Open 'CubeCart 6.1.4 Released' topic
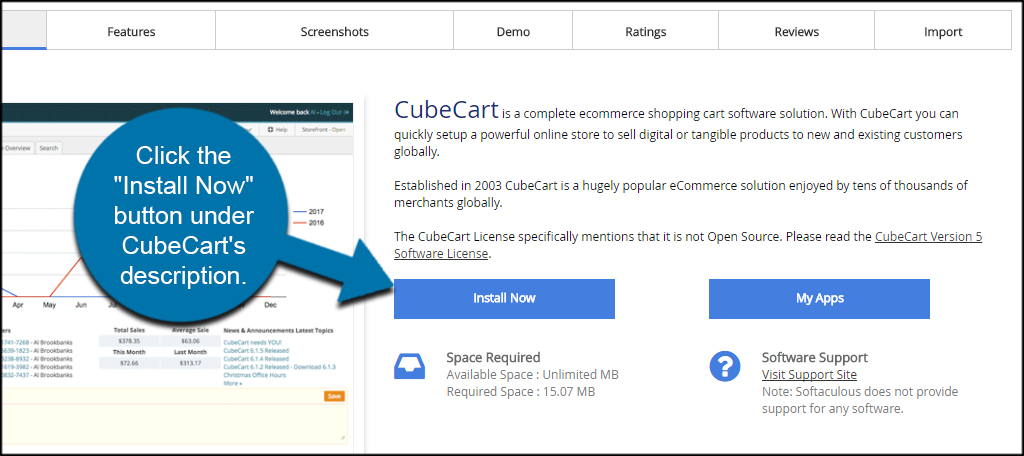 256,359
